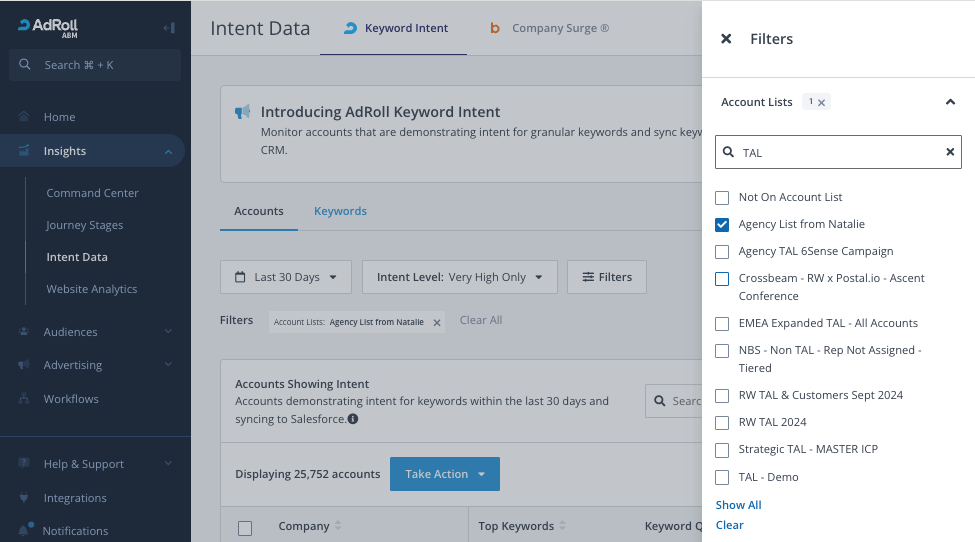Open the Last 30 Days dropdown
Image resolution: width=975 pixels, height=542 pixels.
(x=286, y=277)
